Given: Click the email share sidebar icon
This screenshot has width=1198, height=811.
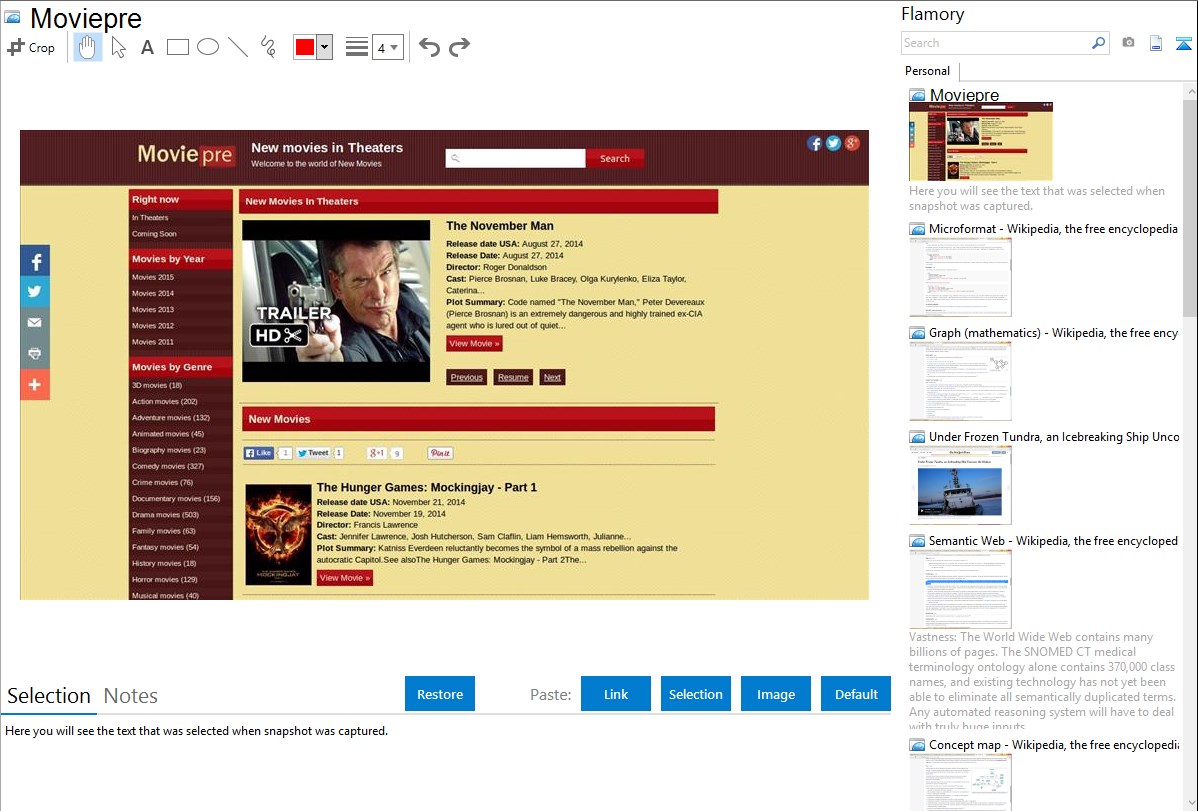Looking at the screenshot, I should [35, 323].
